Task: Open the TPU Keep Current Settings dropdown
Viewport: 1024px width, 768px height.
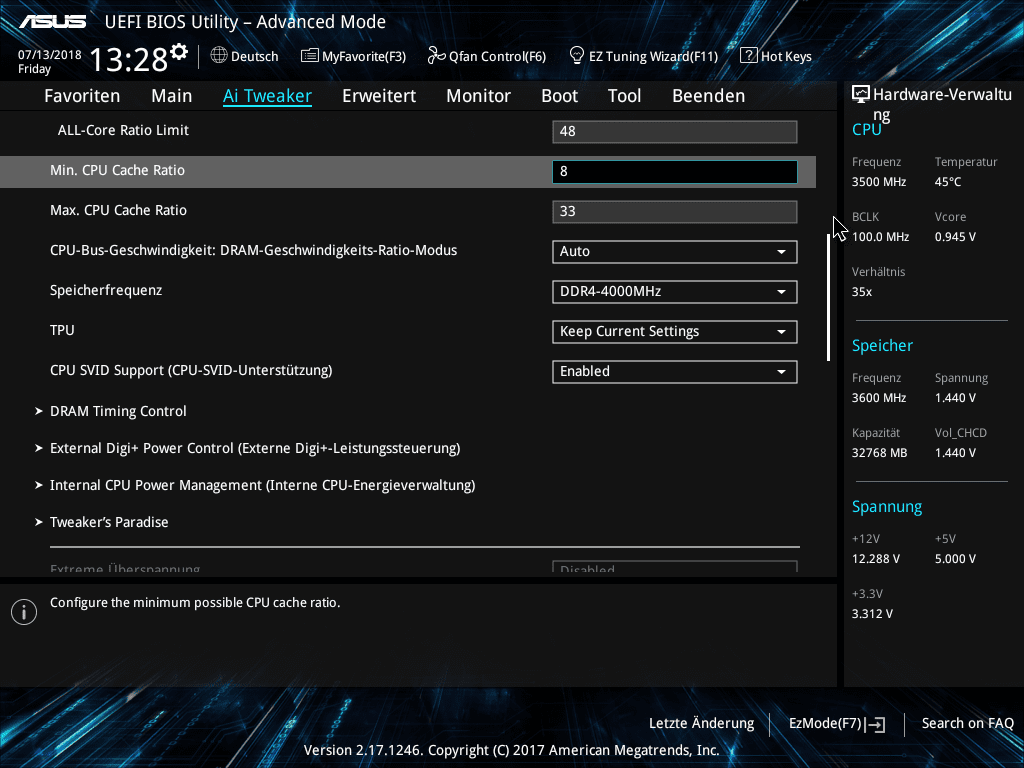Action: point(675,332)
